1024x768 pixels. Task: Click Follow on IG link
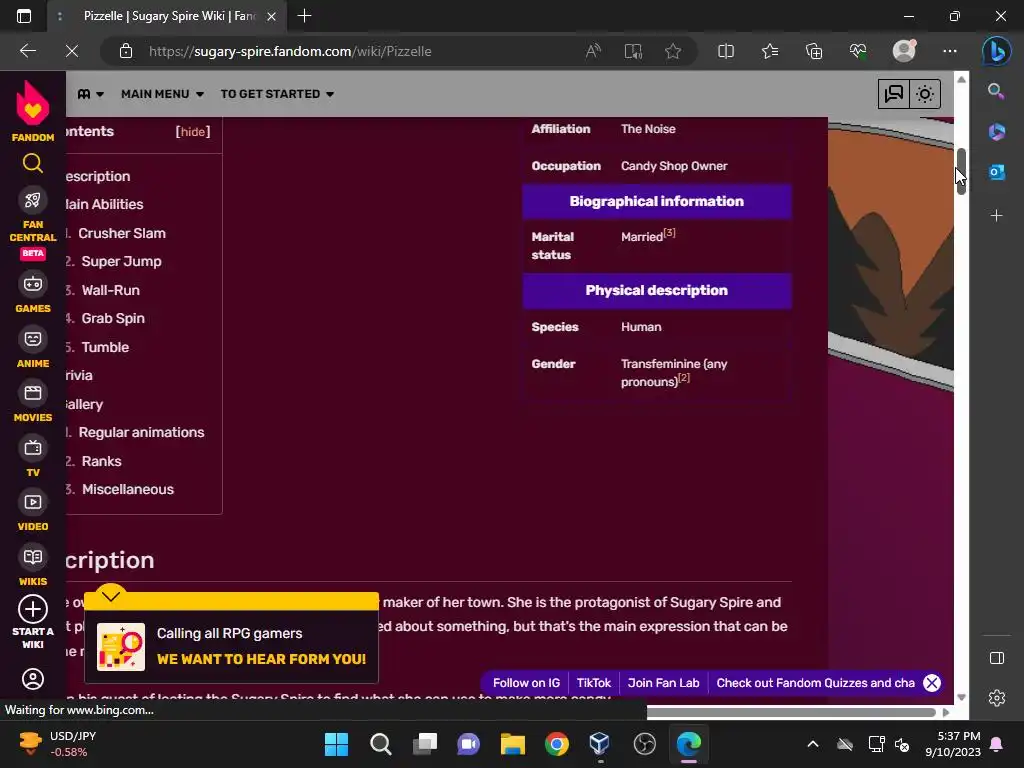coord(526,683)
